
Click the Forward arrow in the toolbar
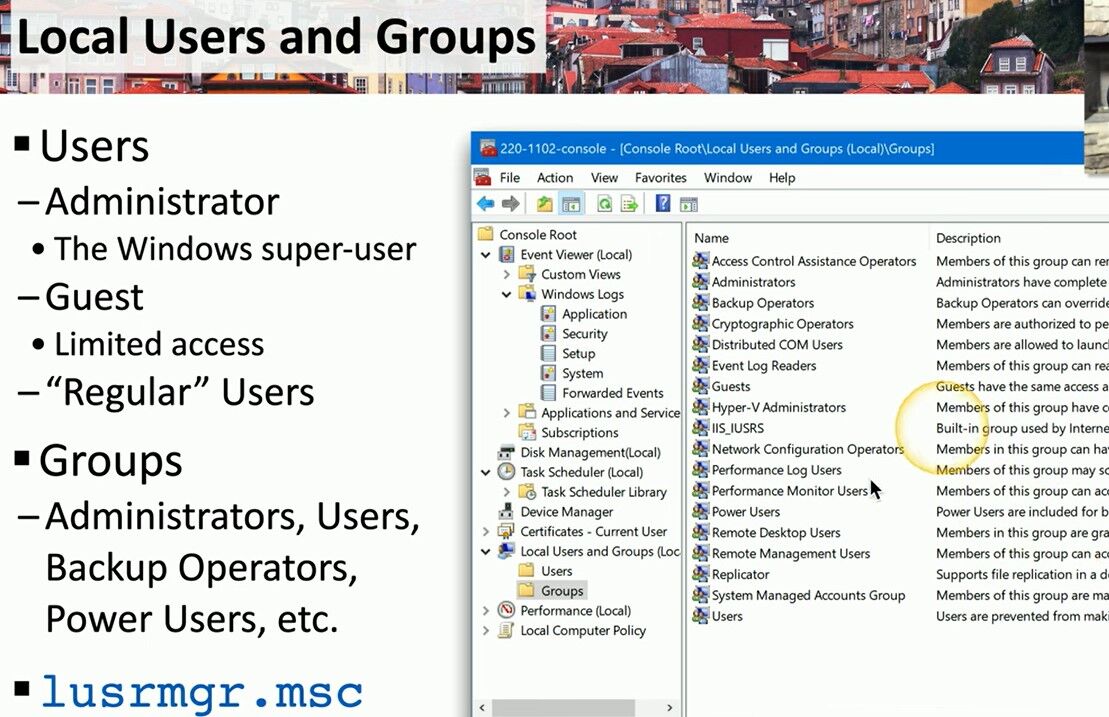(x=511, y=204)
